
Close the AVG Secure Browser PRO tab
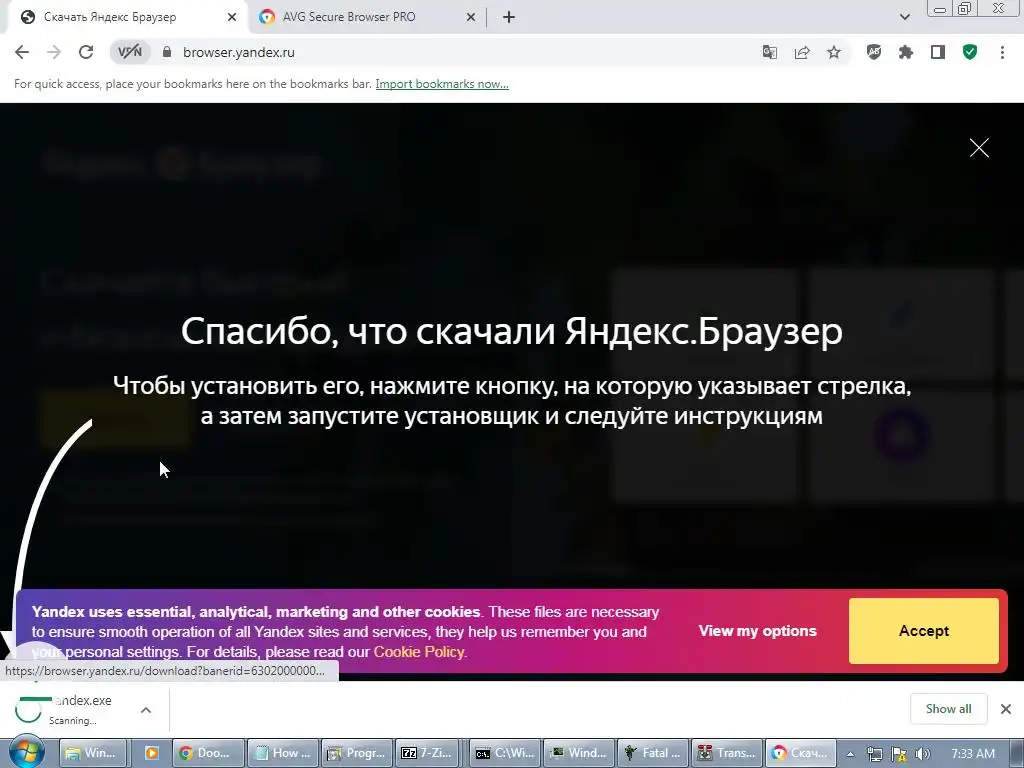point(471,17)
